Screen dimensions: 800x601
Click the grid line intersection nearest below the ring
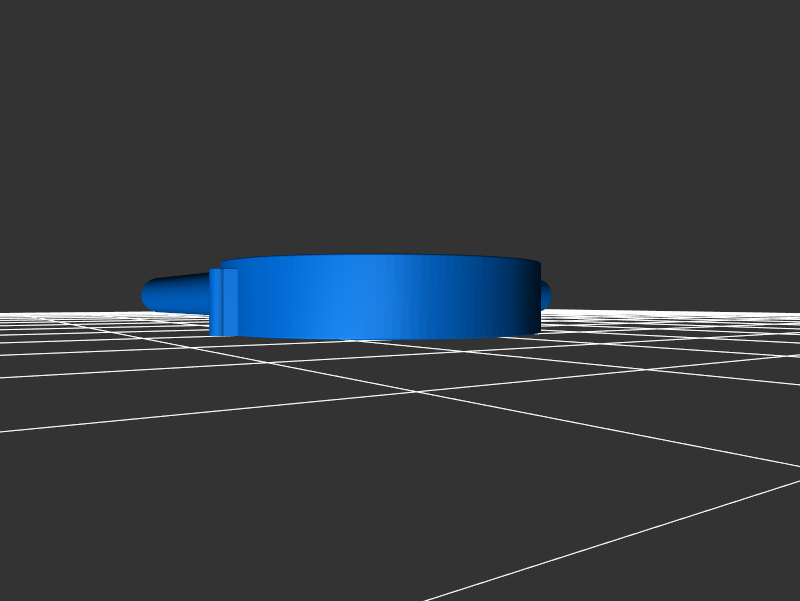[416, 391]
